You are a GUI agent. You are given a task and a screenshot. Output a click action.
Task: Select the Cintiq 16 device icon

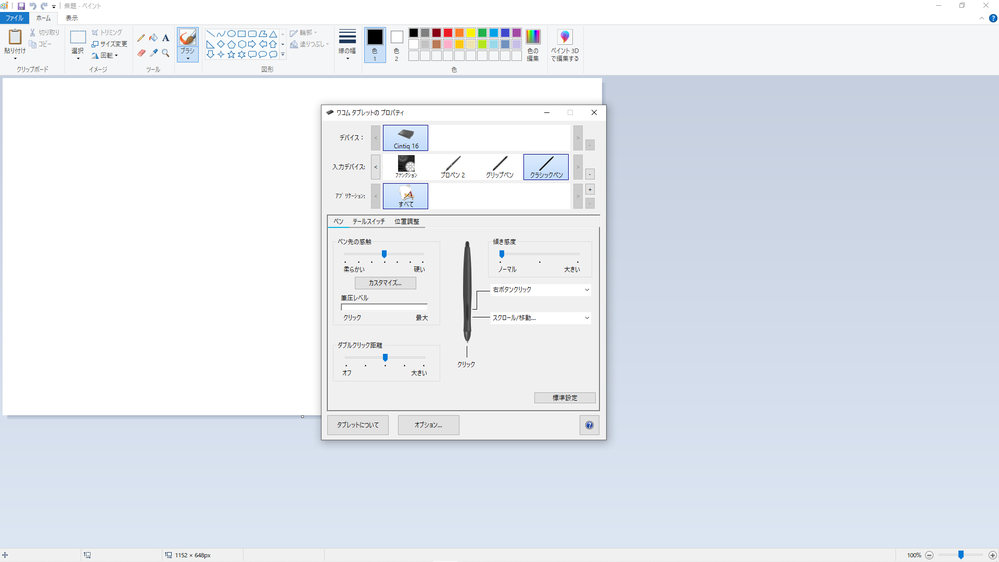406,138
